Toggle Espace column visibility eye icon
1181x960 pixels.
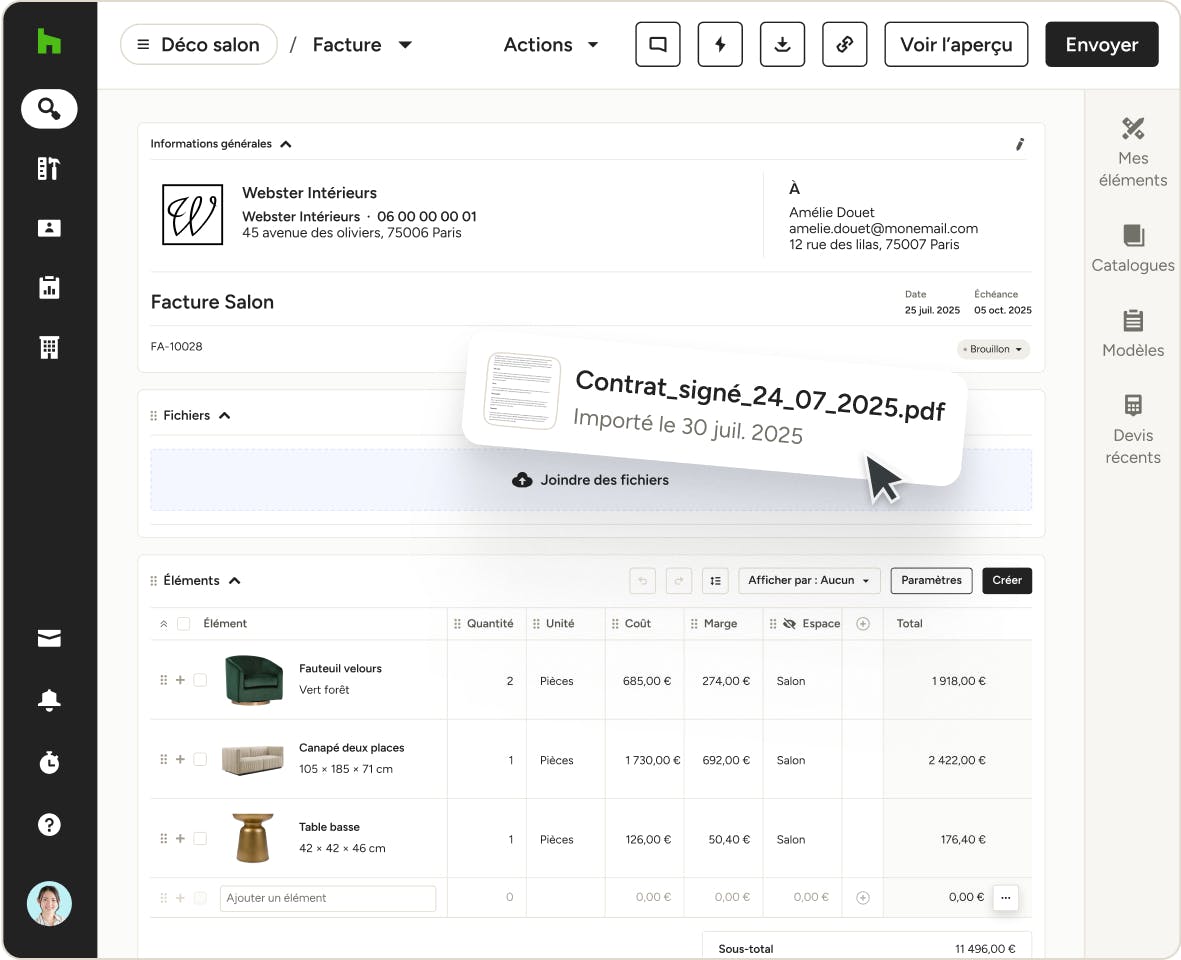[789, 624]
